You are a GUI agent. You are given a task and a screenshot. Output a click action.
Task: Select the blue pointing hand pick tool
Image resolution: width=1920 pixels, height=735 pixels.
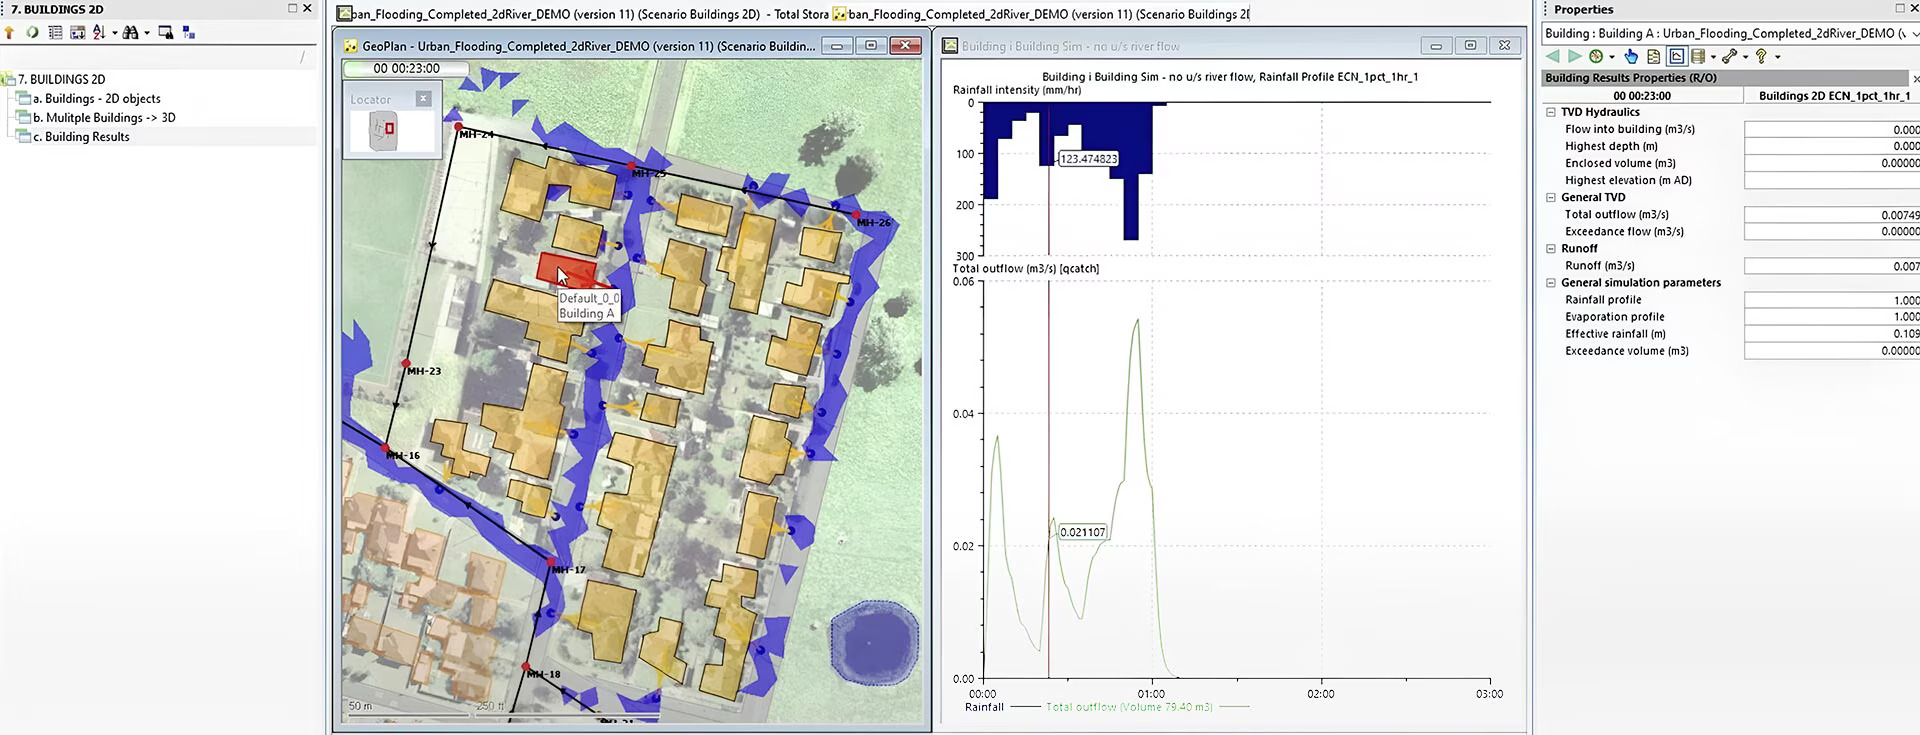pos(1631,57)
